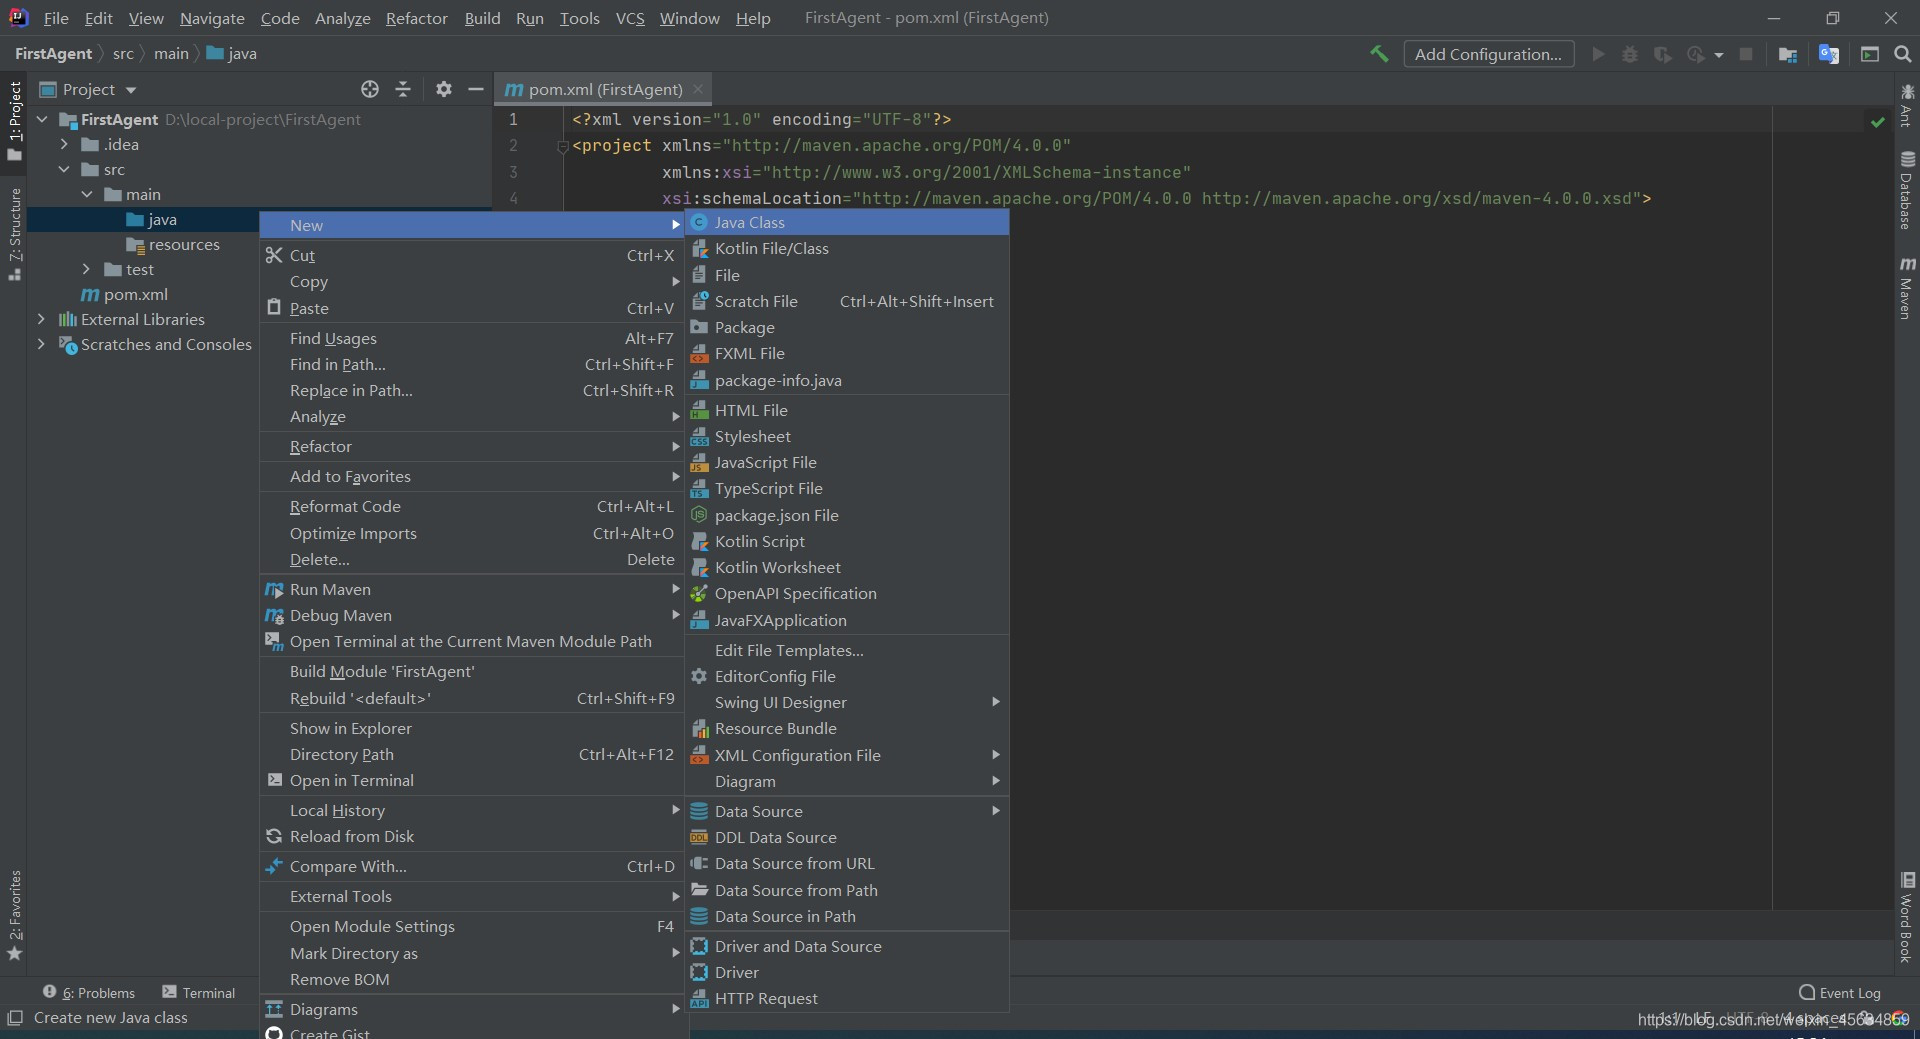Viewport: 1920px width, 1039px height.
Task: Click the main breadcrumb in navigation bar
Action: [171, 54]
